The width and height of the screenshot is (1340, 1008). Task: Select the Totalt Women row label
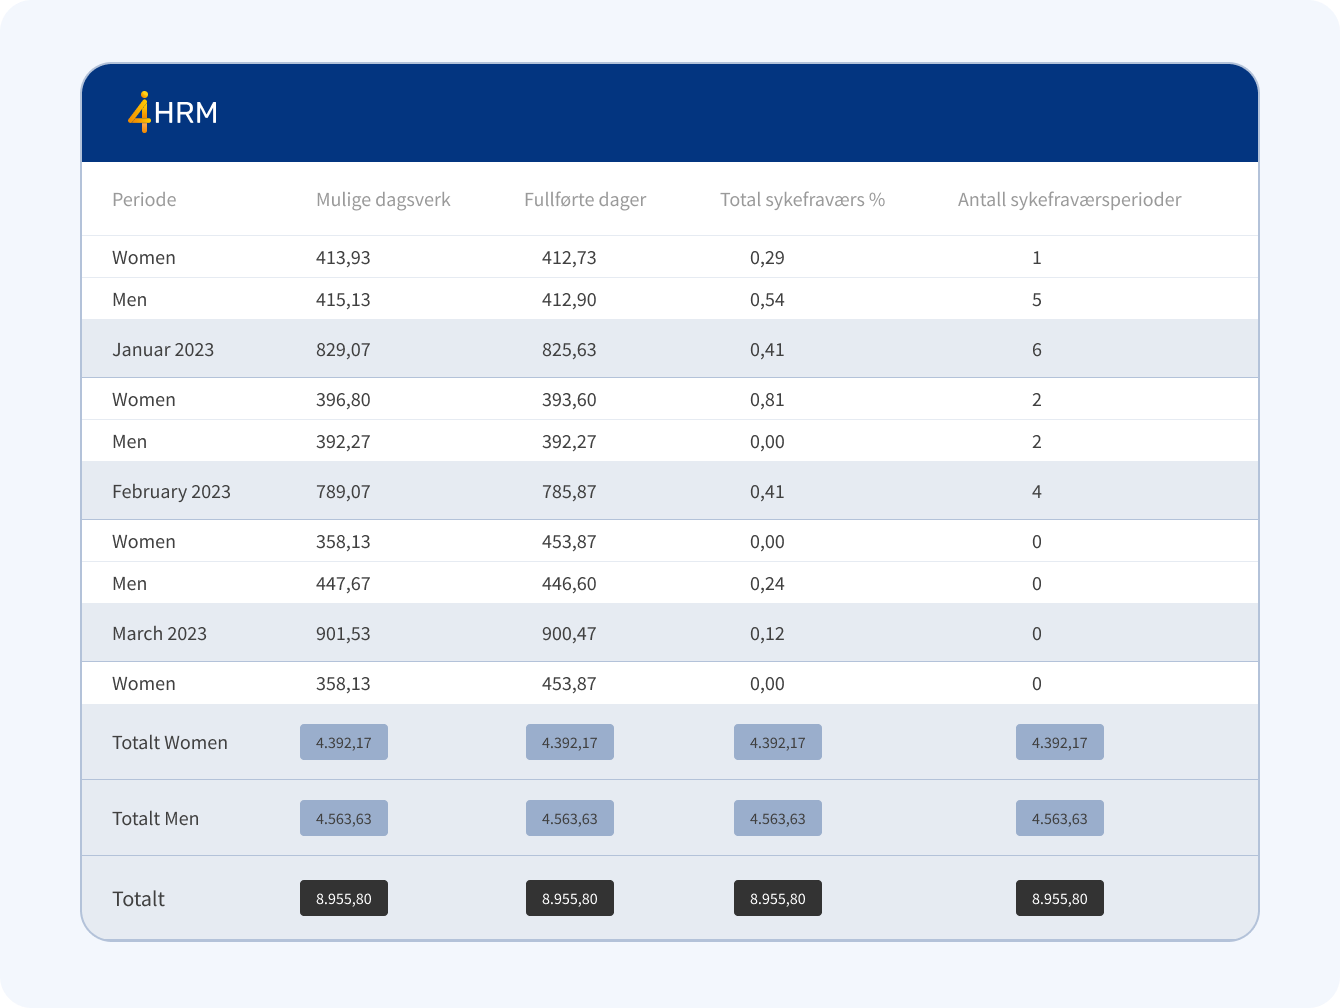click(x=170, y=742)
